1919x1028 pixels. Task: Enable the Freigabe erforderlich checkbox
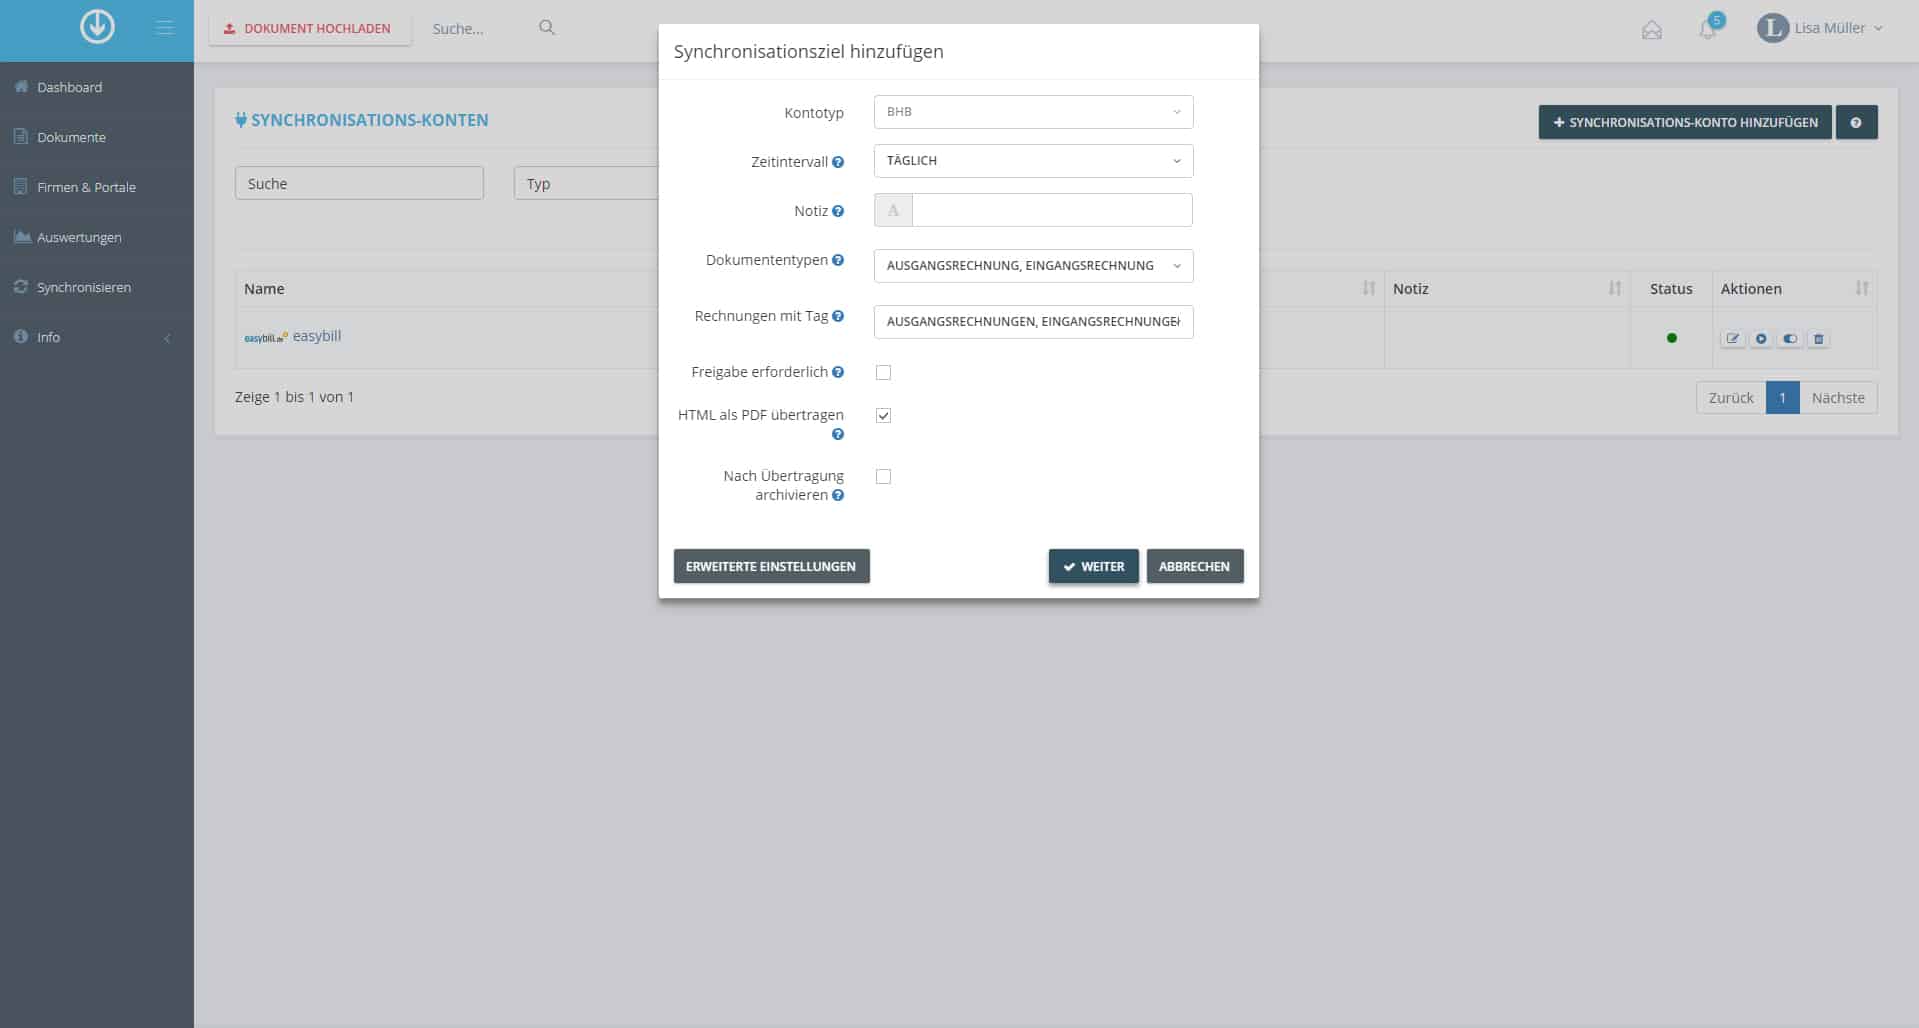tap(883, 372)
